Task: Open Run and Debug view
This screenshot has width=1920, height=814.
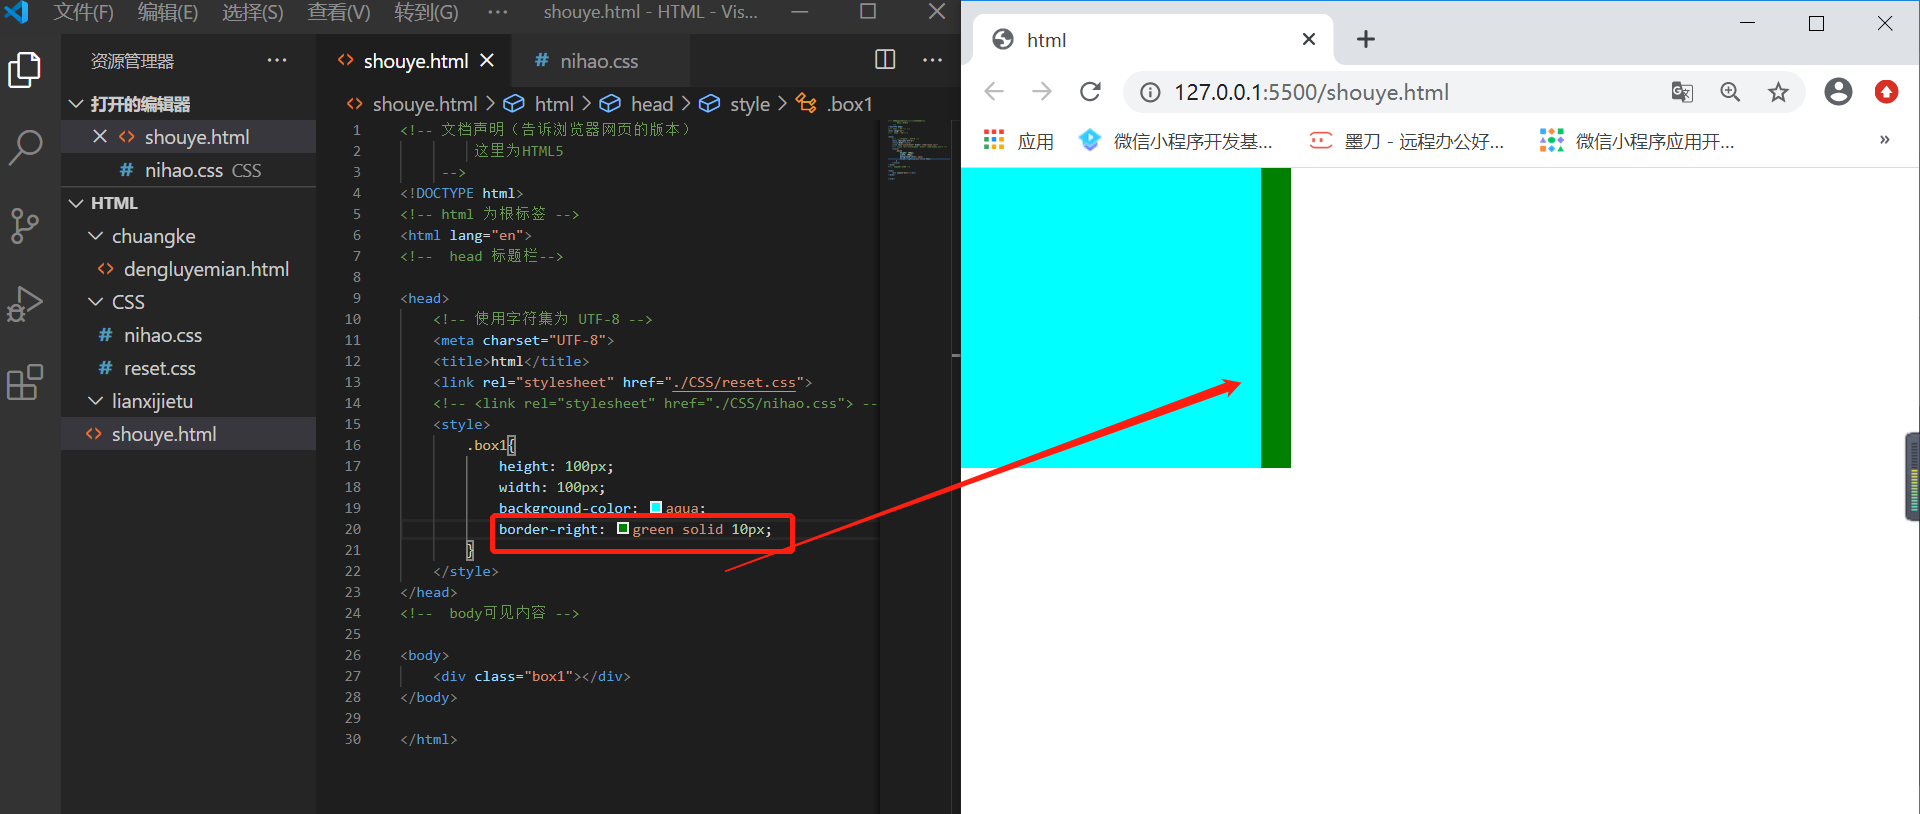Action: 24,304
